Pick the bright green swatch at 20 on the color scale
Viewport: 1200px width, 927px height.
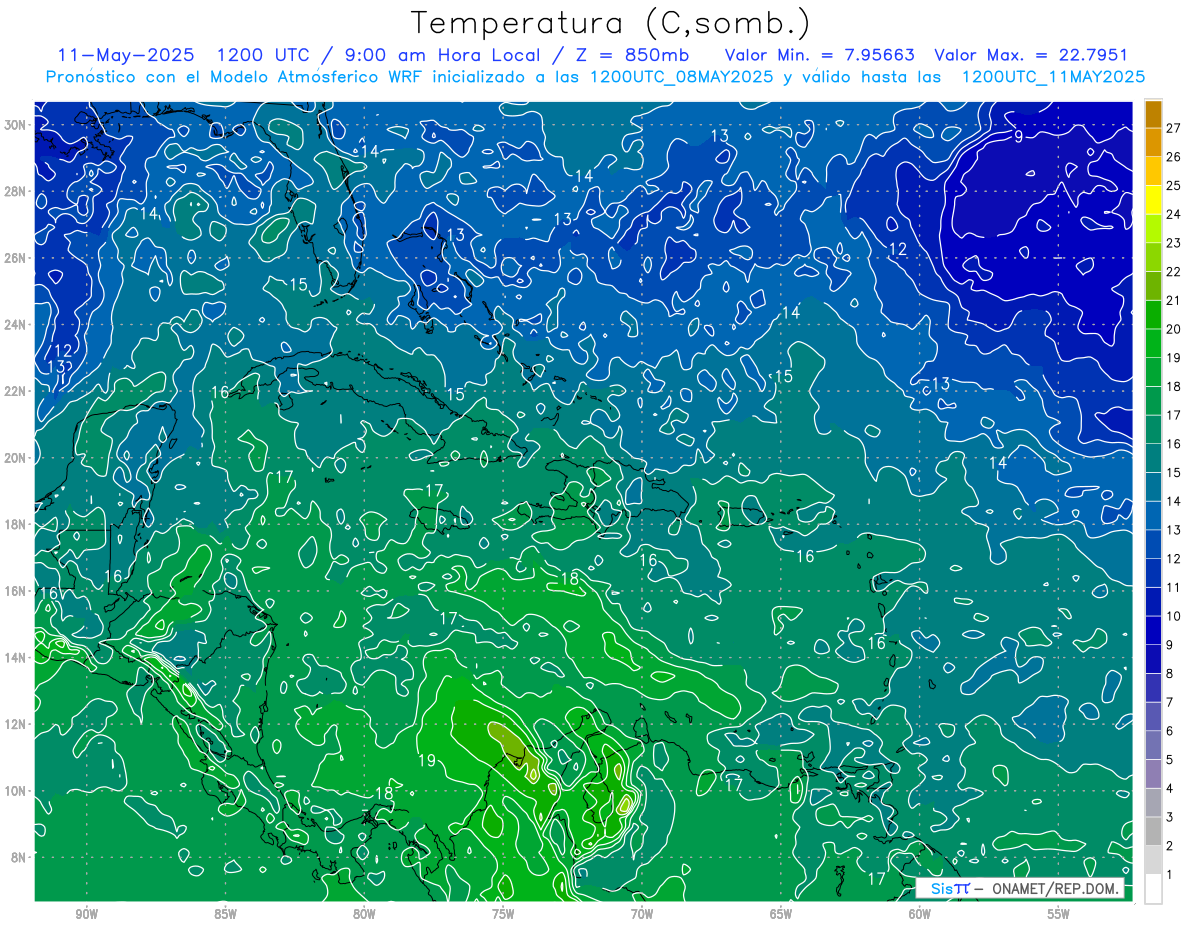(x=1153, y=315)
